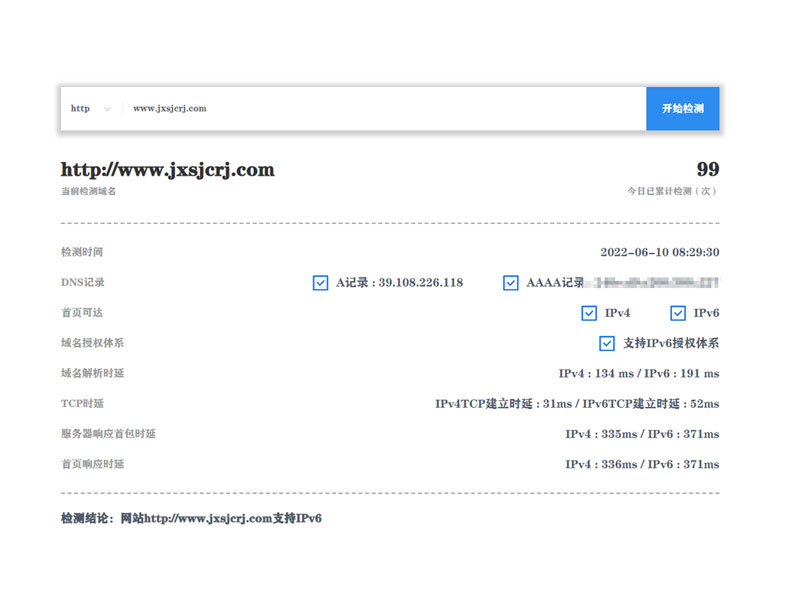
Task: Toggle the 支持IPv6授权体系 checkbox
Action: [607, 343]
